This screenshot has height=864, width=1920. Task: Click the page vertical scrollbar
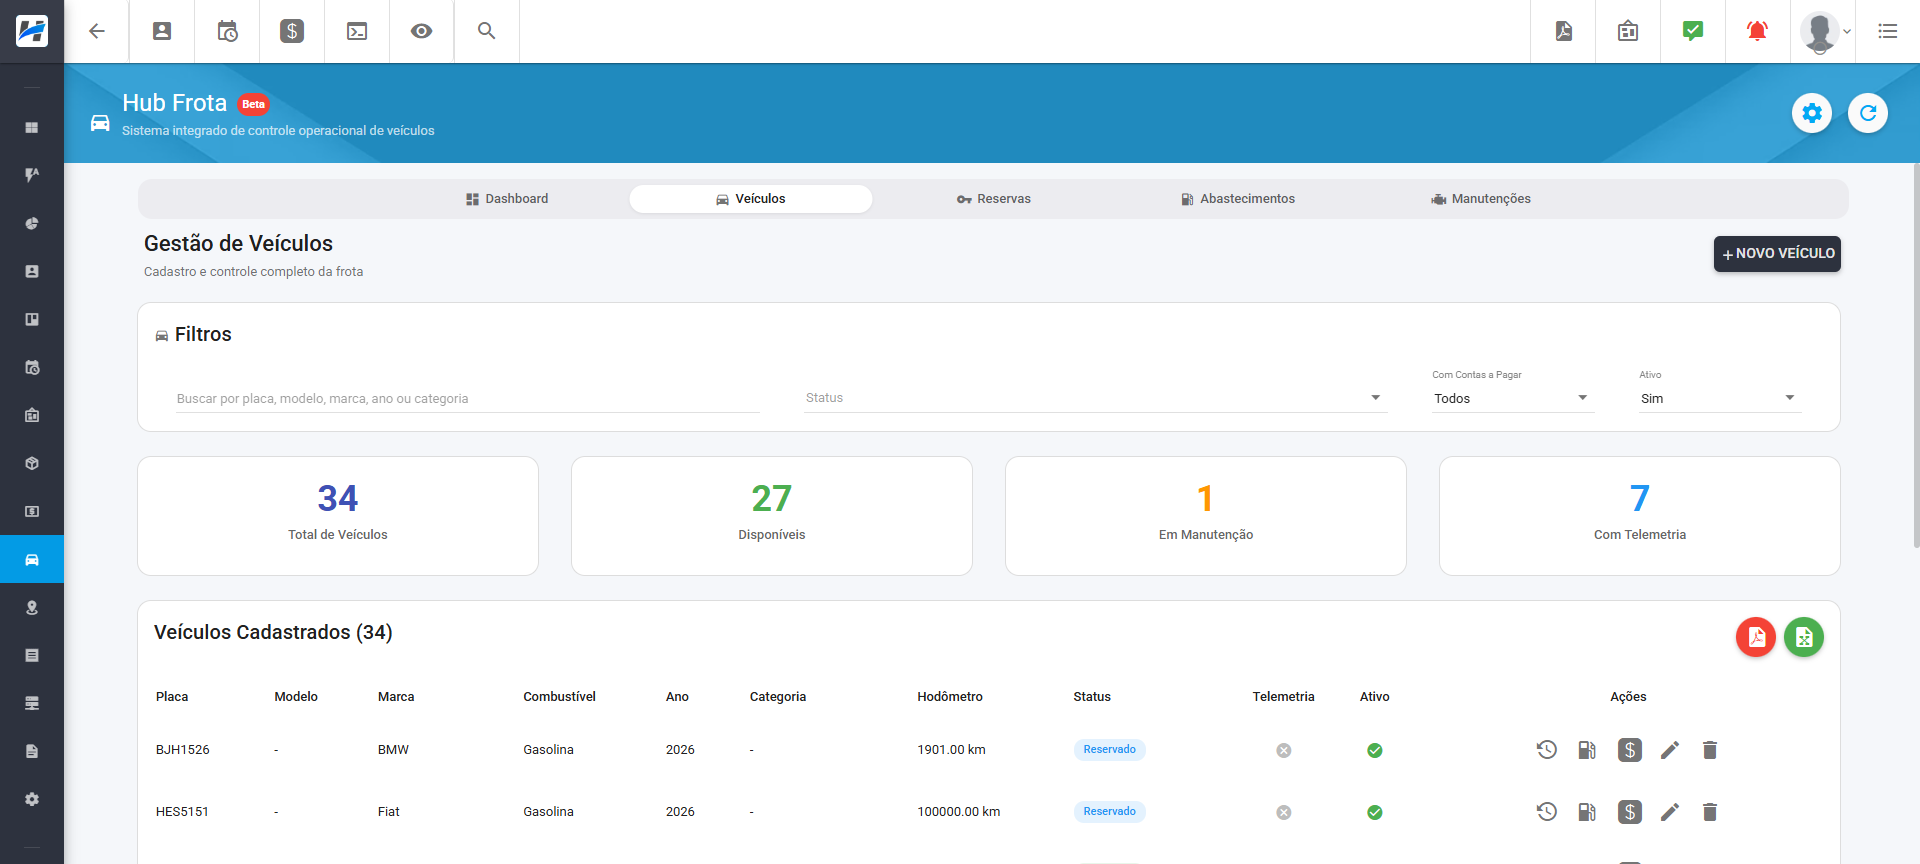1916,355
